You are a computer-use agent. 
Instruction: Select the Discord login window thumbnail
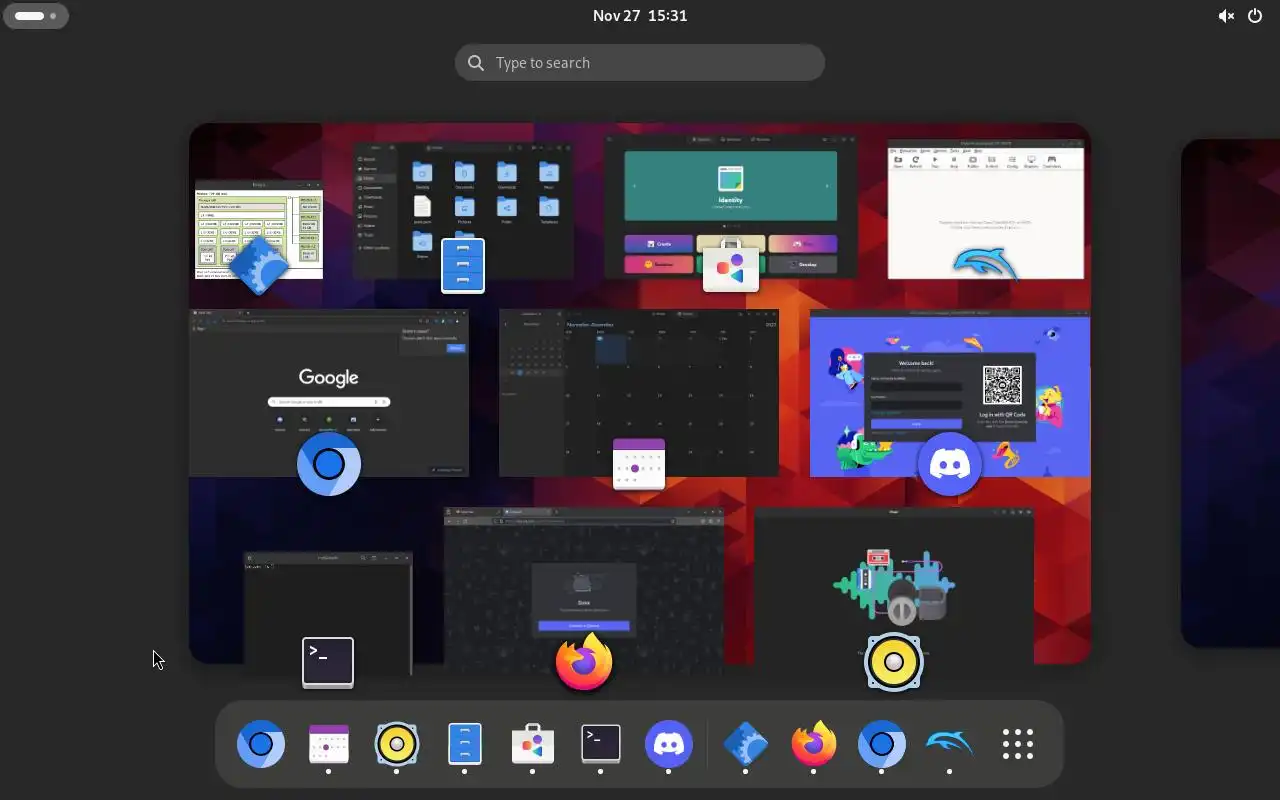pos(950,393)
